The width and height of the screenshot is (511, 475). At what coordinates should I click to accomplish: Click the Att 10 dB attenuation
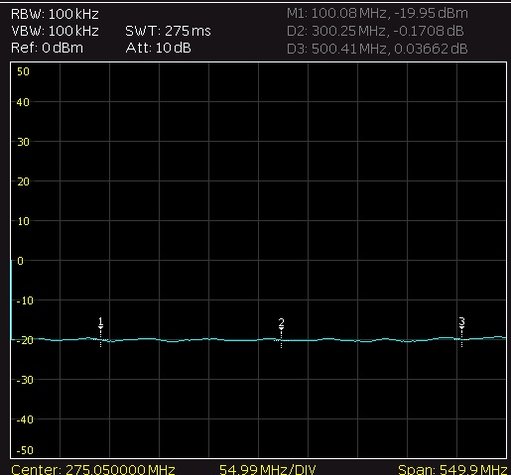tap(158, 48)
